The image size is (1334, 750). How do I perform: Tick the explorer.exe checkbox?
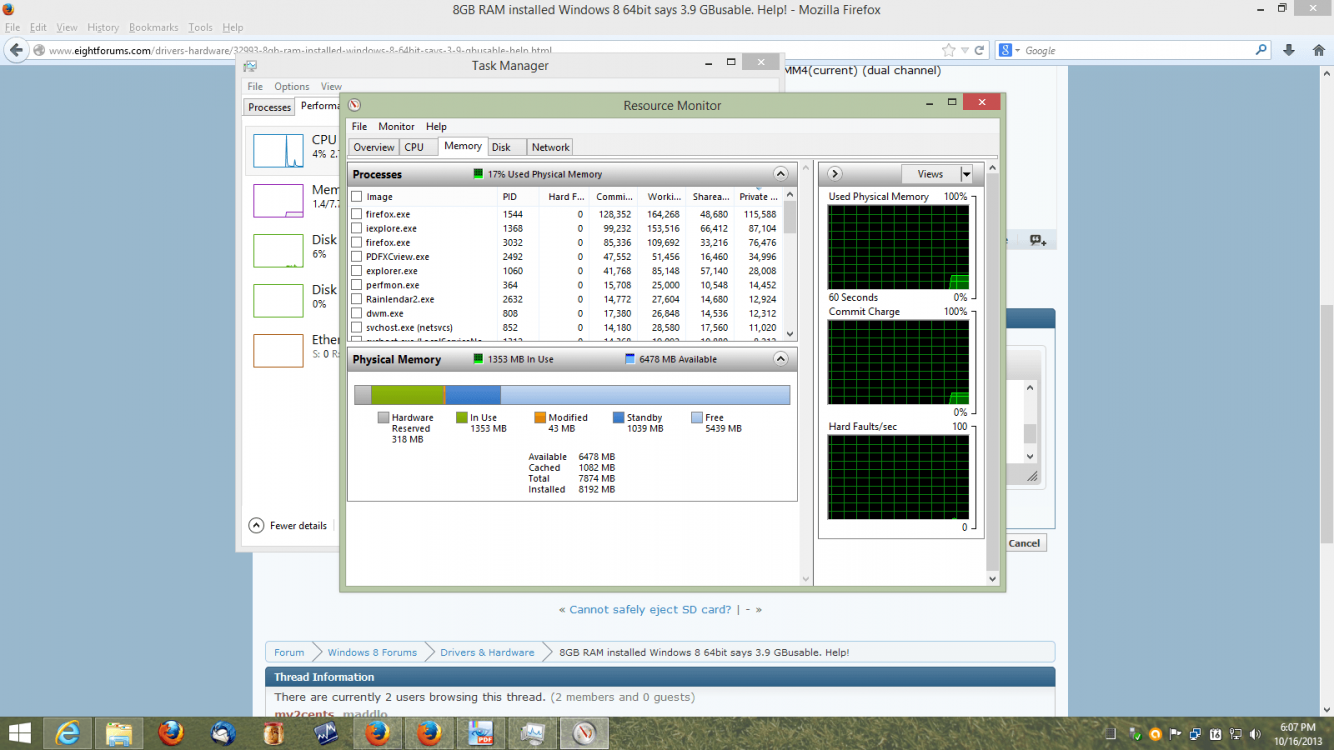[x=357, y=270]
